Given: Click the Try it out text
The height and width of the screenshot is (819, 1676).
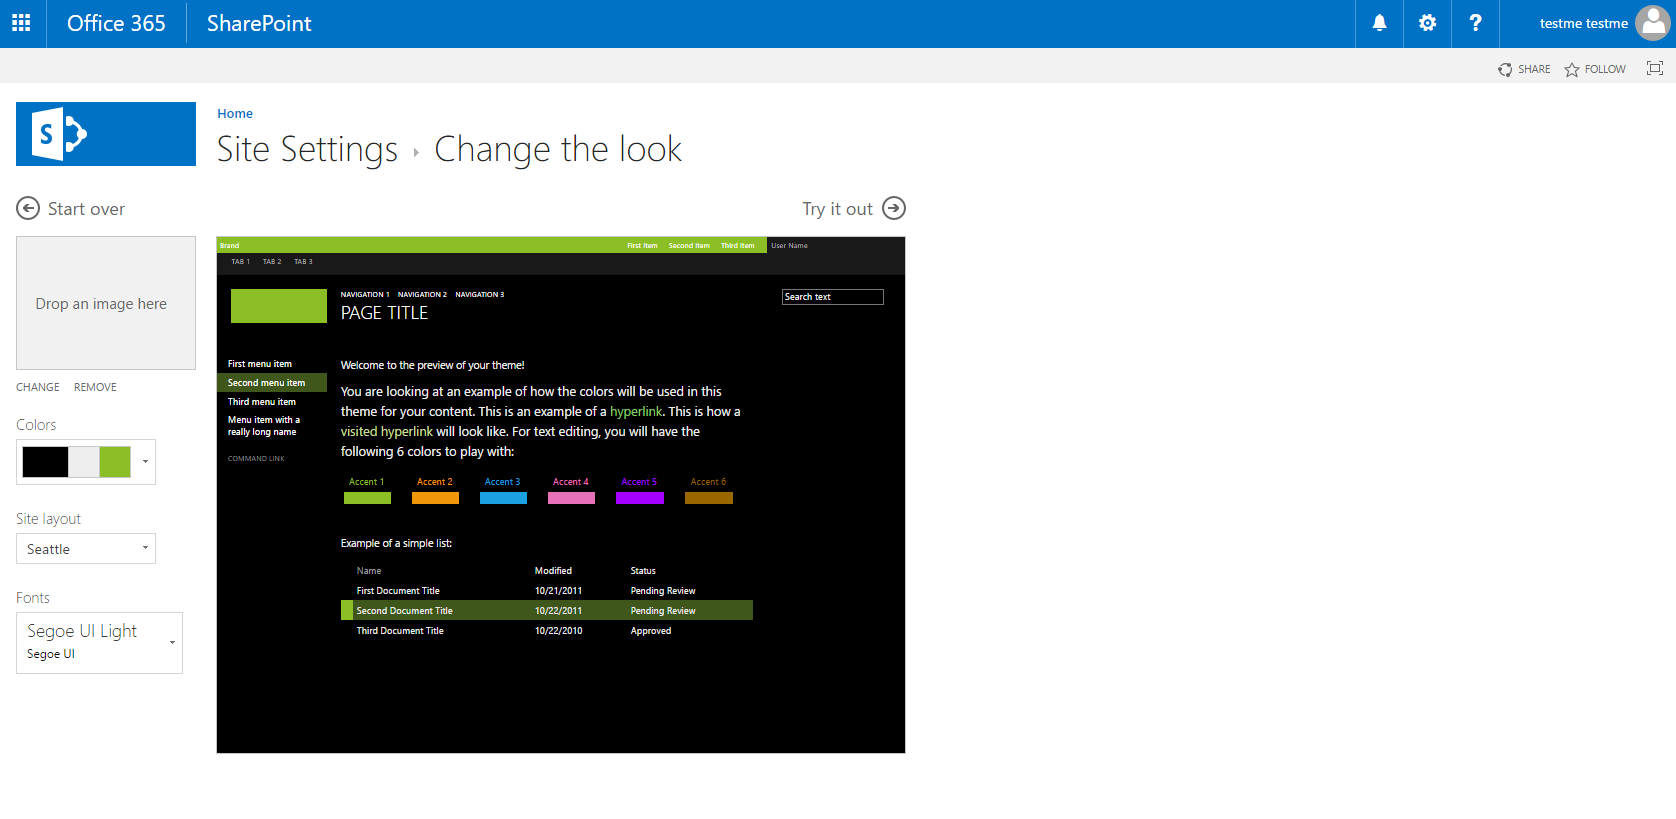Looking at the screenshot, I should coord(837,209).
